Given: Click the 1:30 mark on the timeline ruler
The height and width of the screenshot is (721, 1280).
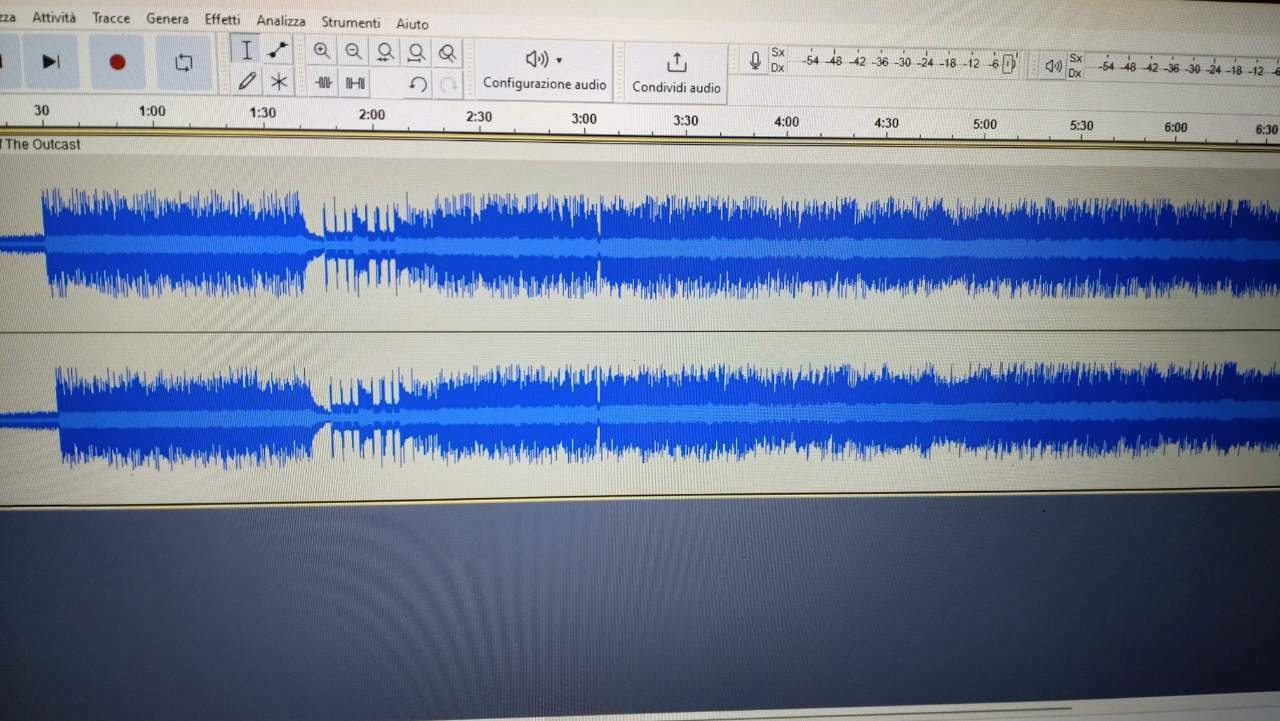Looking at the screenshot, I should 262,113.
